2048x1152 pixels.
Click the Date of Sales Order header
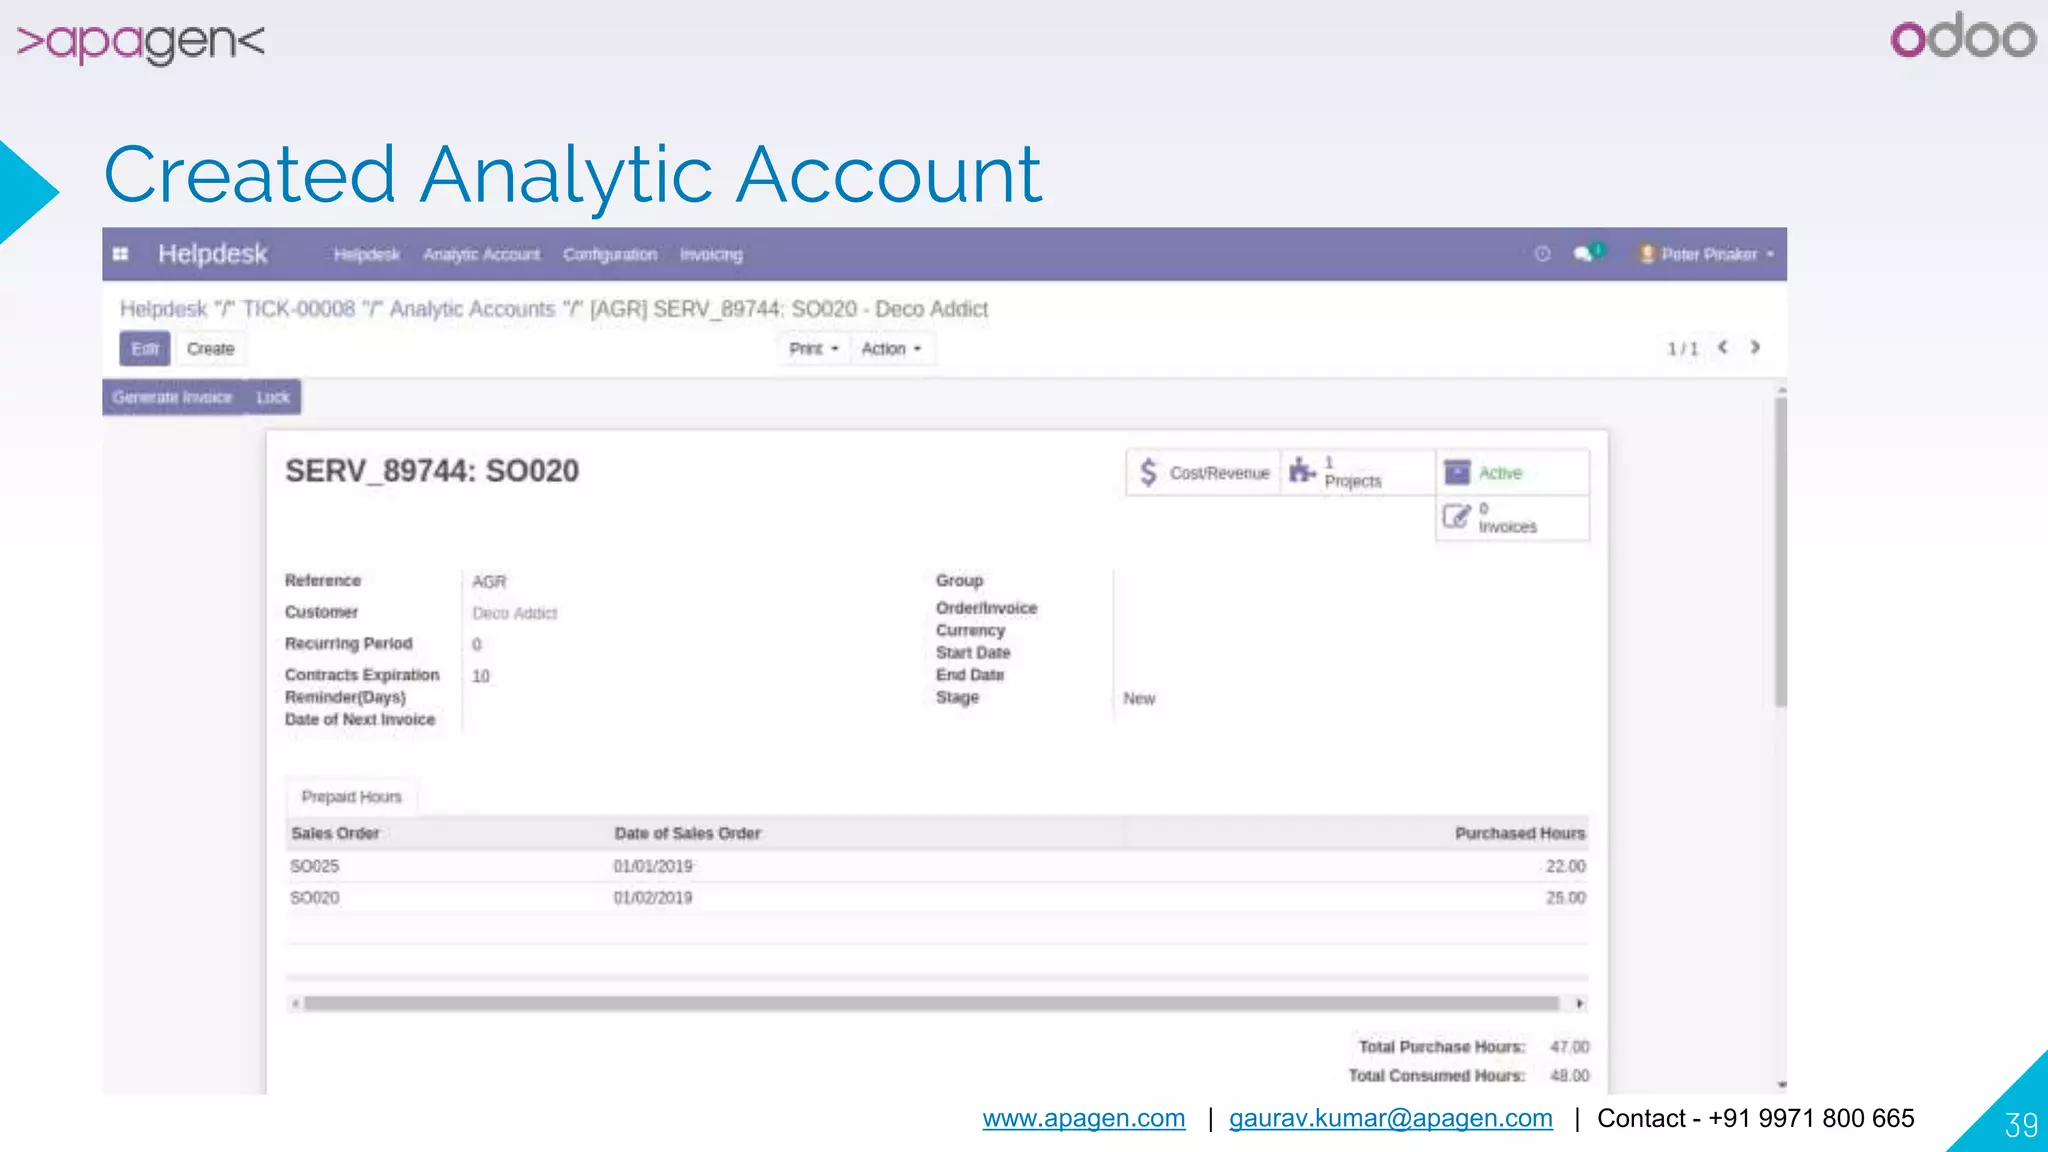(x=687, y=833)
